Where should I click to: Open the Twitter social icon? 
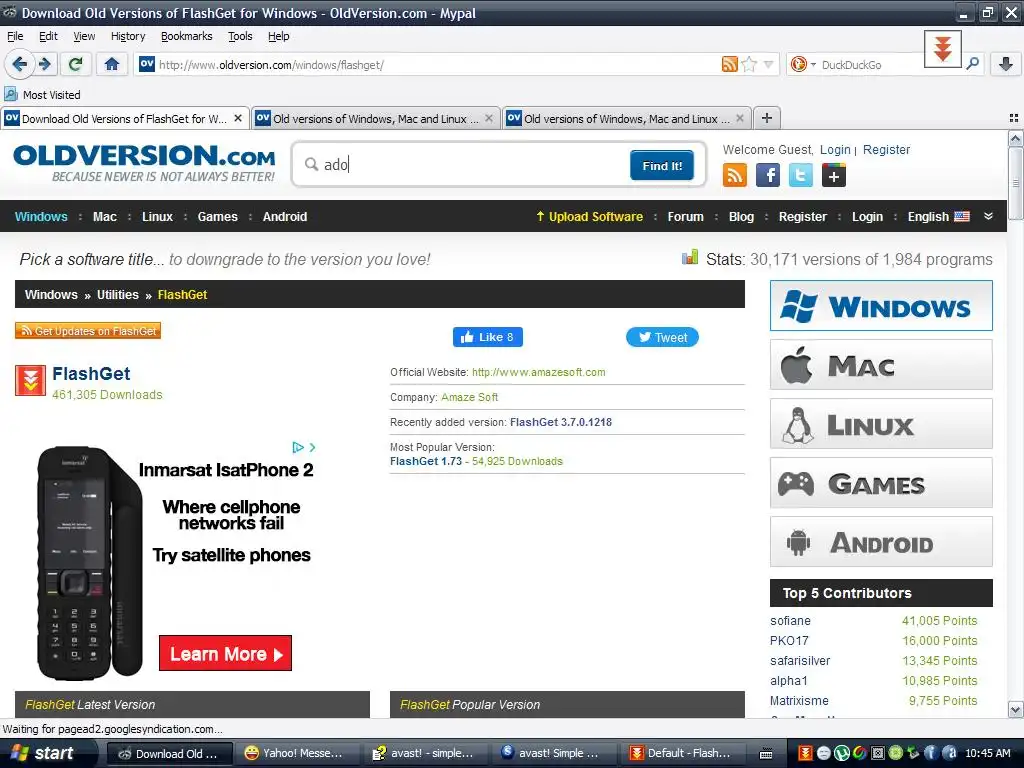[801, 175]
